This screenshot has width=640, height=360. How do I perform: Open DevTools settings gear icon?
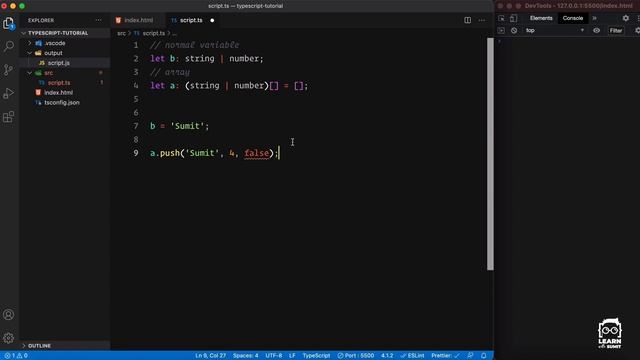(x=626, y=18)
